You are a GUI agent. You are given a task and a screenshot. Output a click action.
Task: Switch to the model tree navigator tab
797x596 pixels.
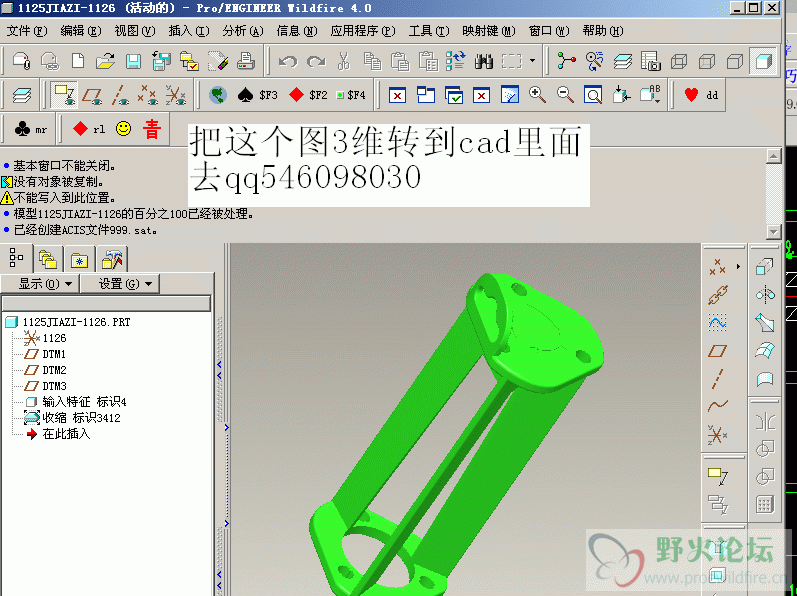[x=16, y=258]
